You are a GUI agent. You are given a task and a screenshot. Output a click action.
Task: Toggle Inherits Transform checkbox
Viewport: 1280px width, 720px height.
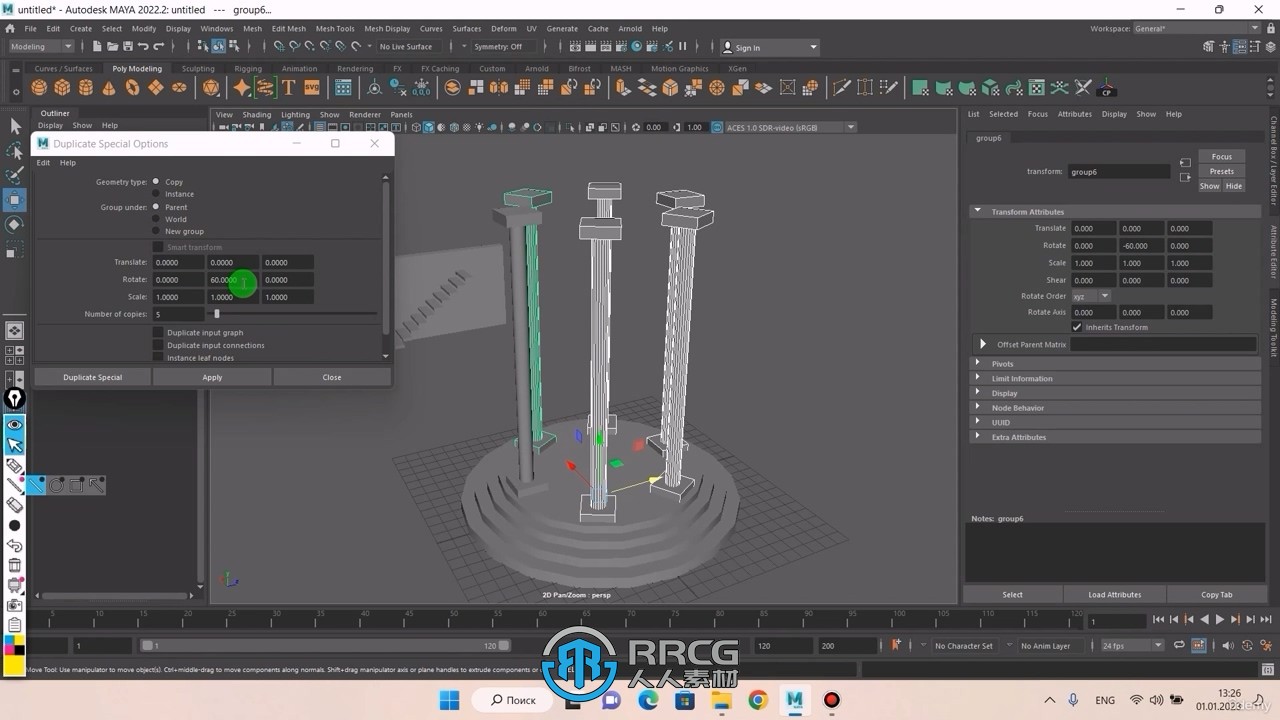pyautogui.click(x=1077, y=327)
